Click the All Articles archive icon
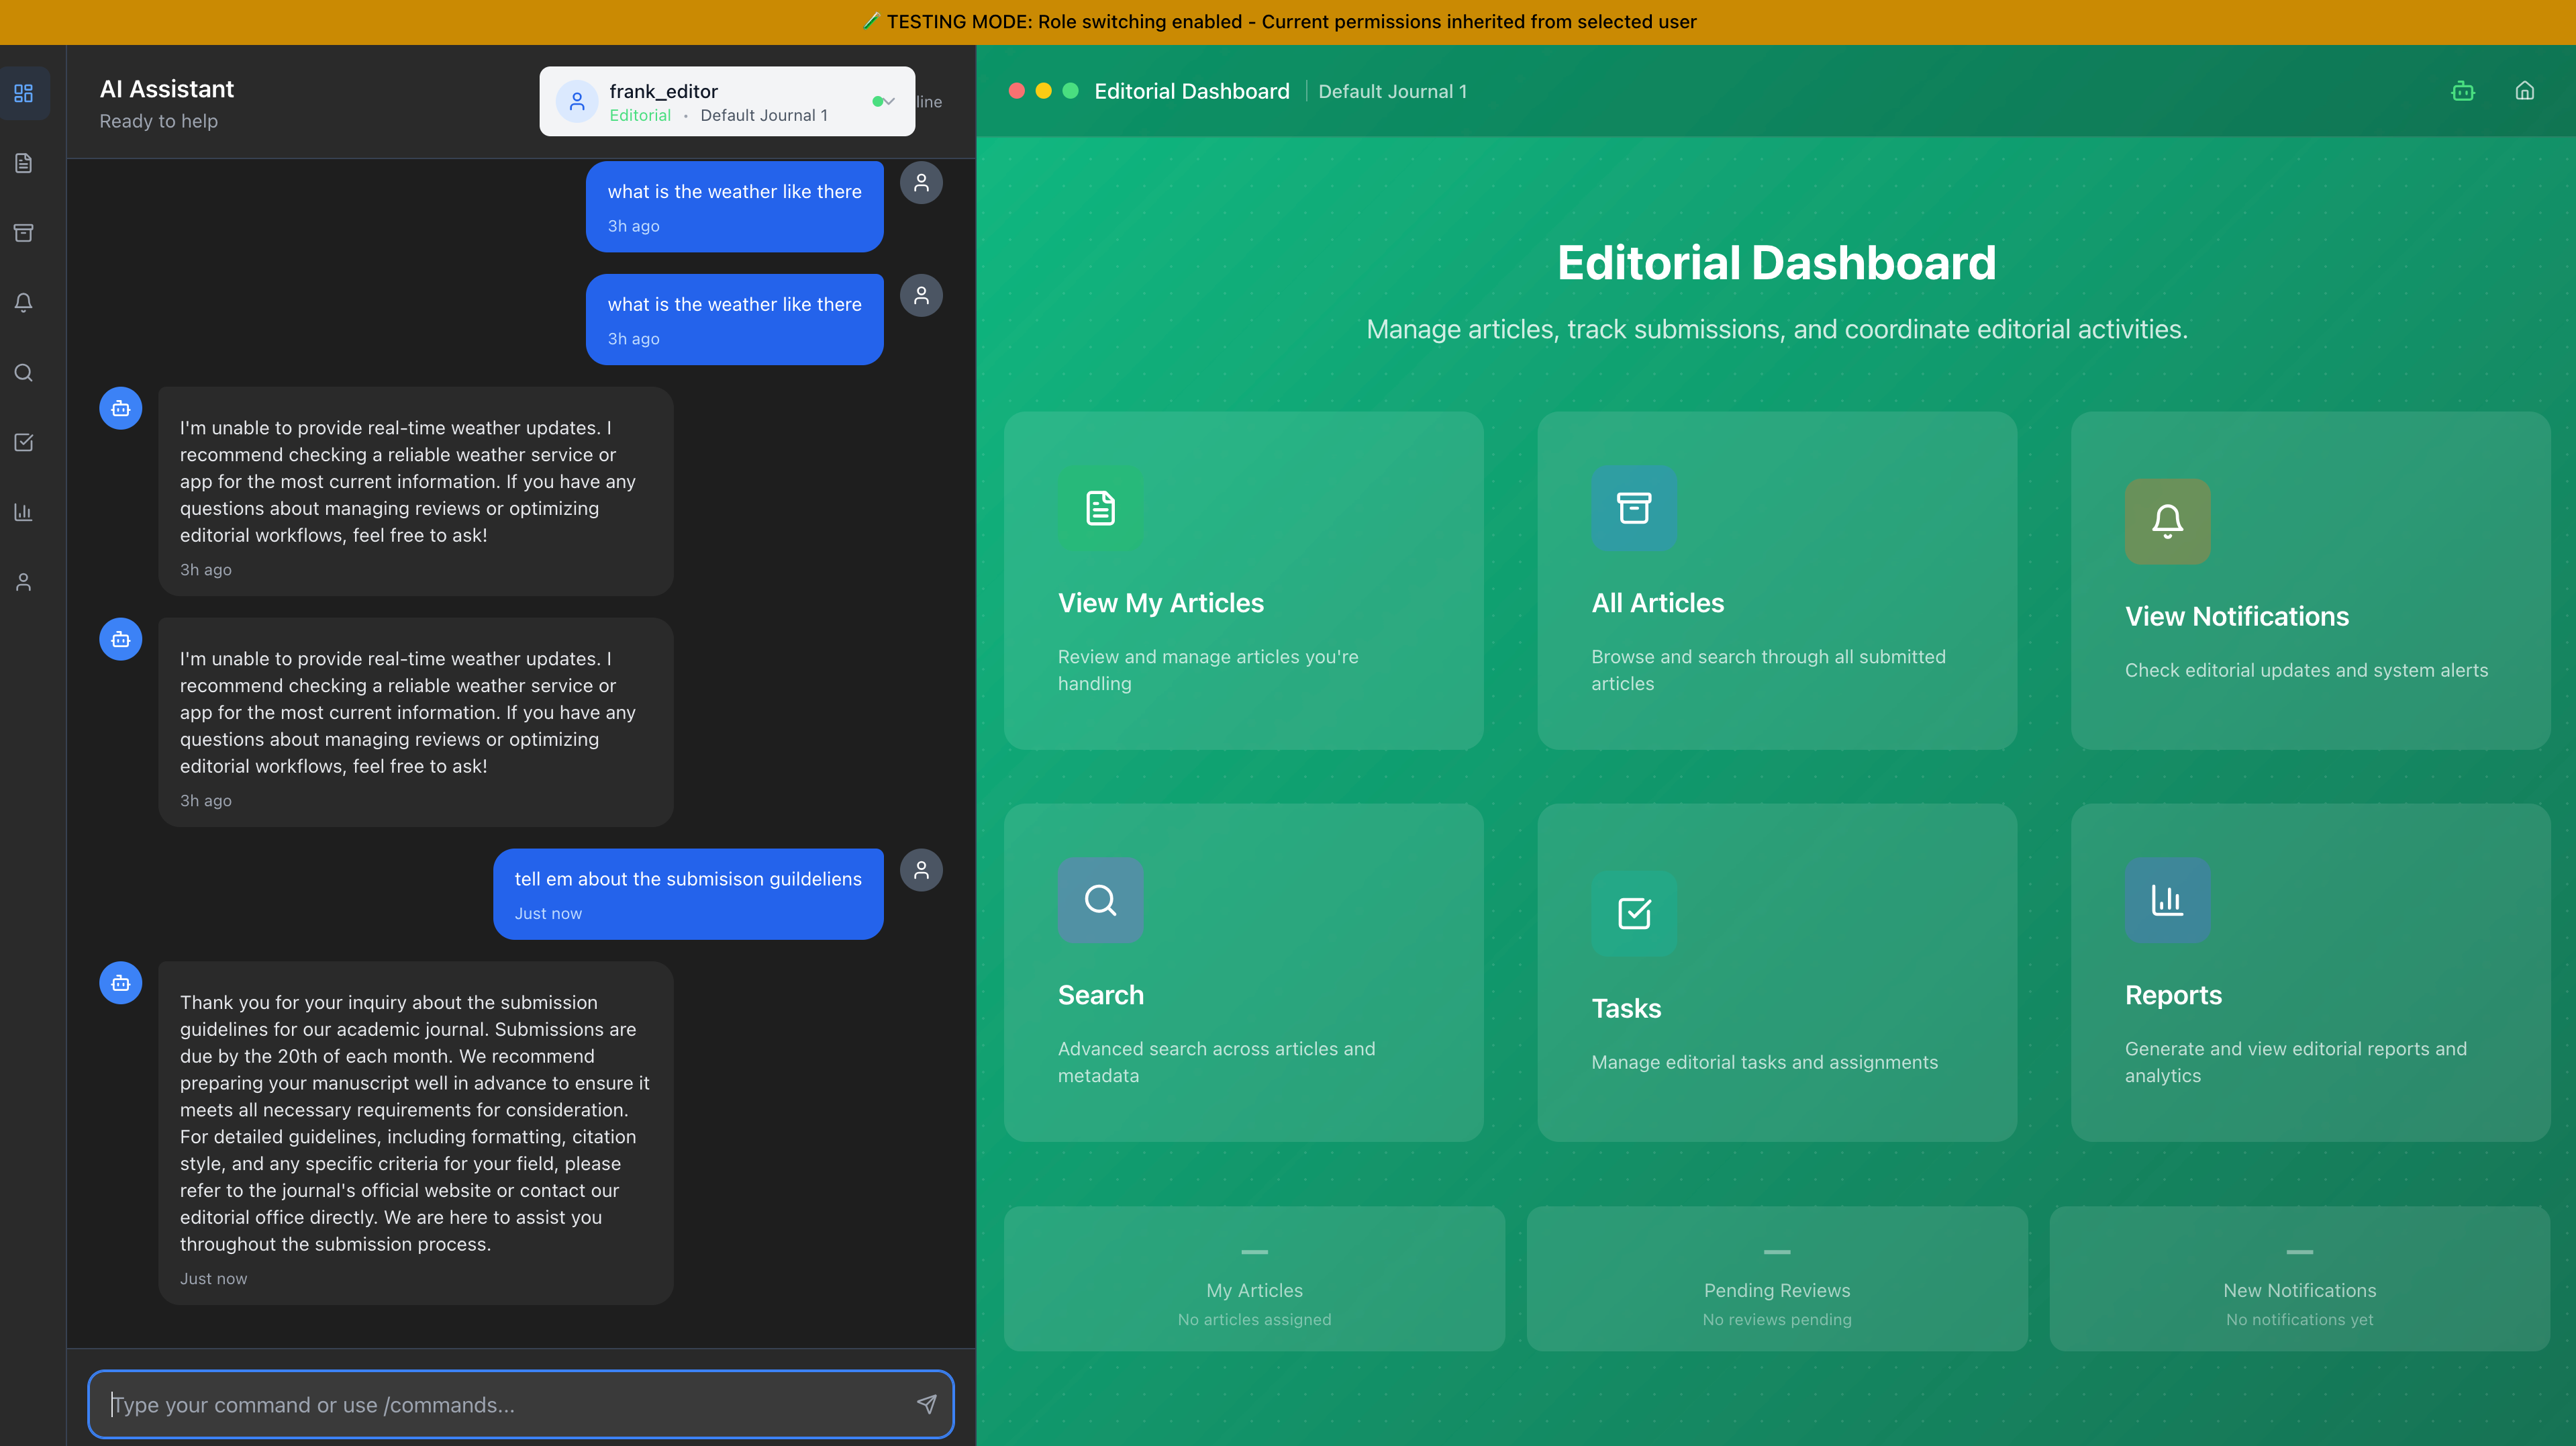The height and width of the screenshot is (1446, 2576). [1634, 508]
